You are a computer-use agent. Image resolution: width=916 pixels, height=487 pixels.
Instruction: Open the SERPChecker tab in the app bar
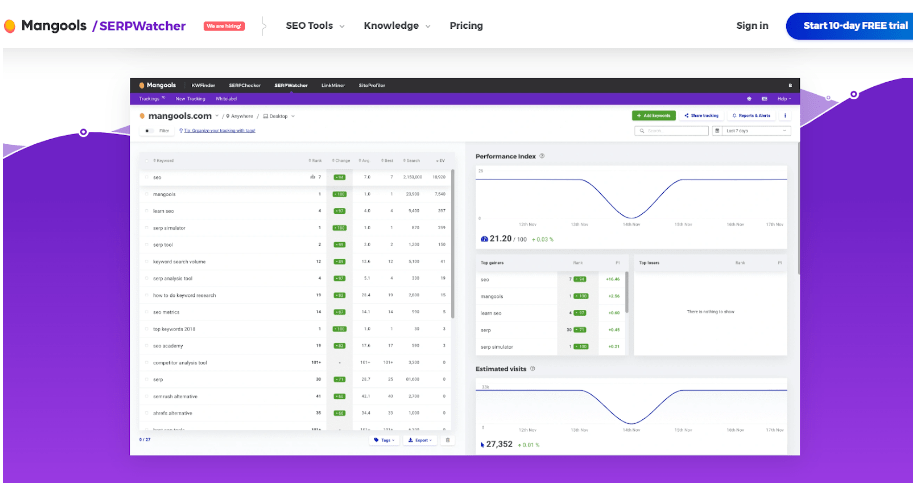coord(244,85)
